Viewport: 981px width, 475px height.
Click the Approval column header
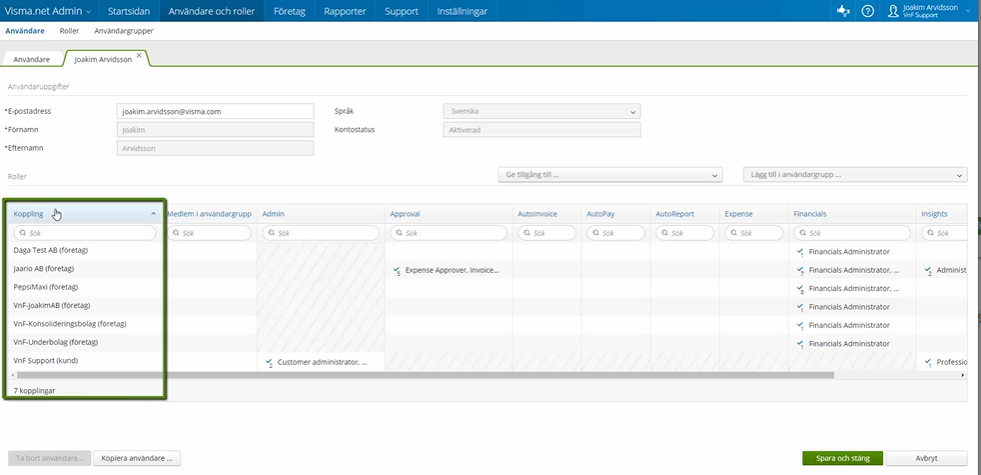click(449, 214)
